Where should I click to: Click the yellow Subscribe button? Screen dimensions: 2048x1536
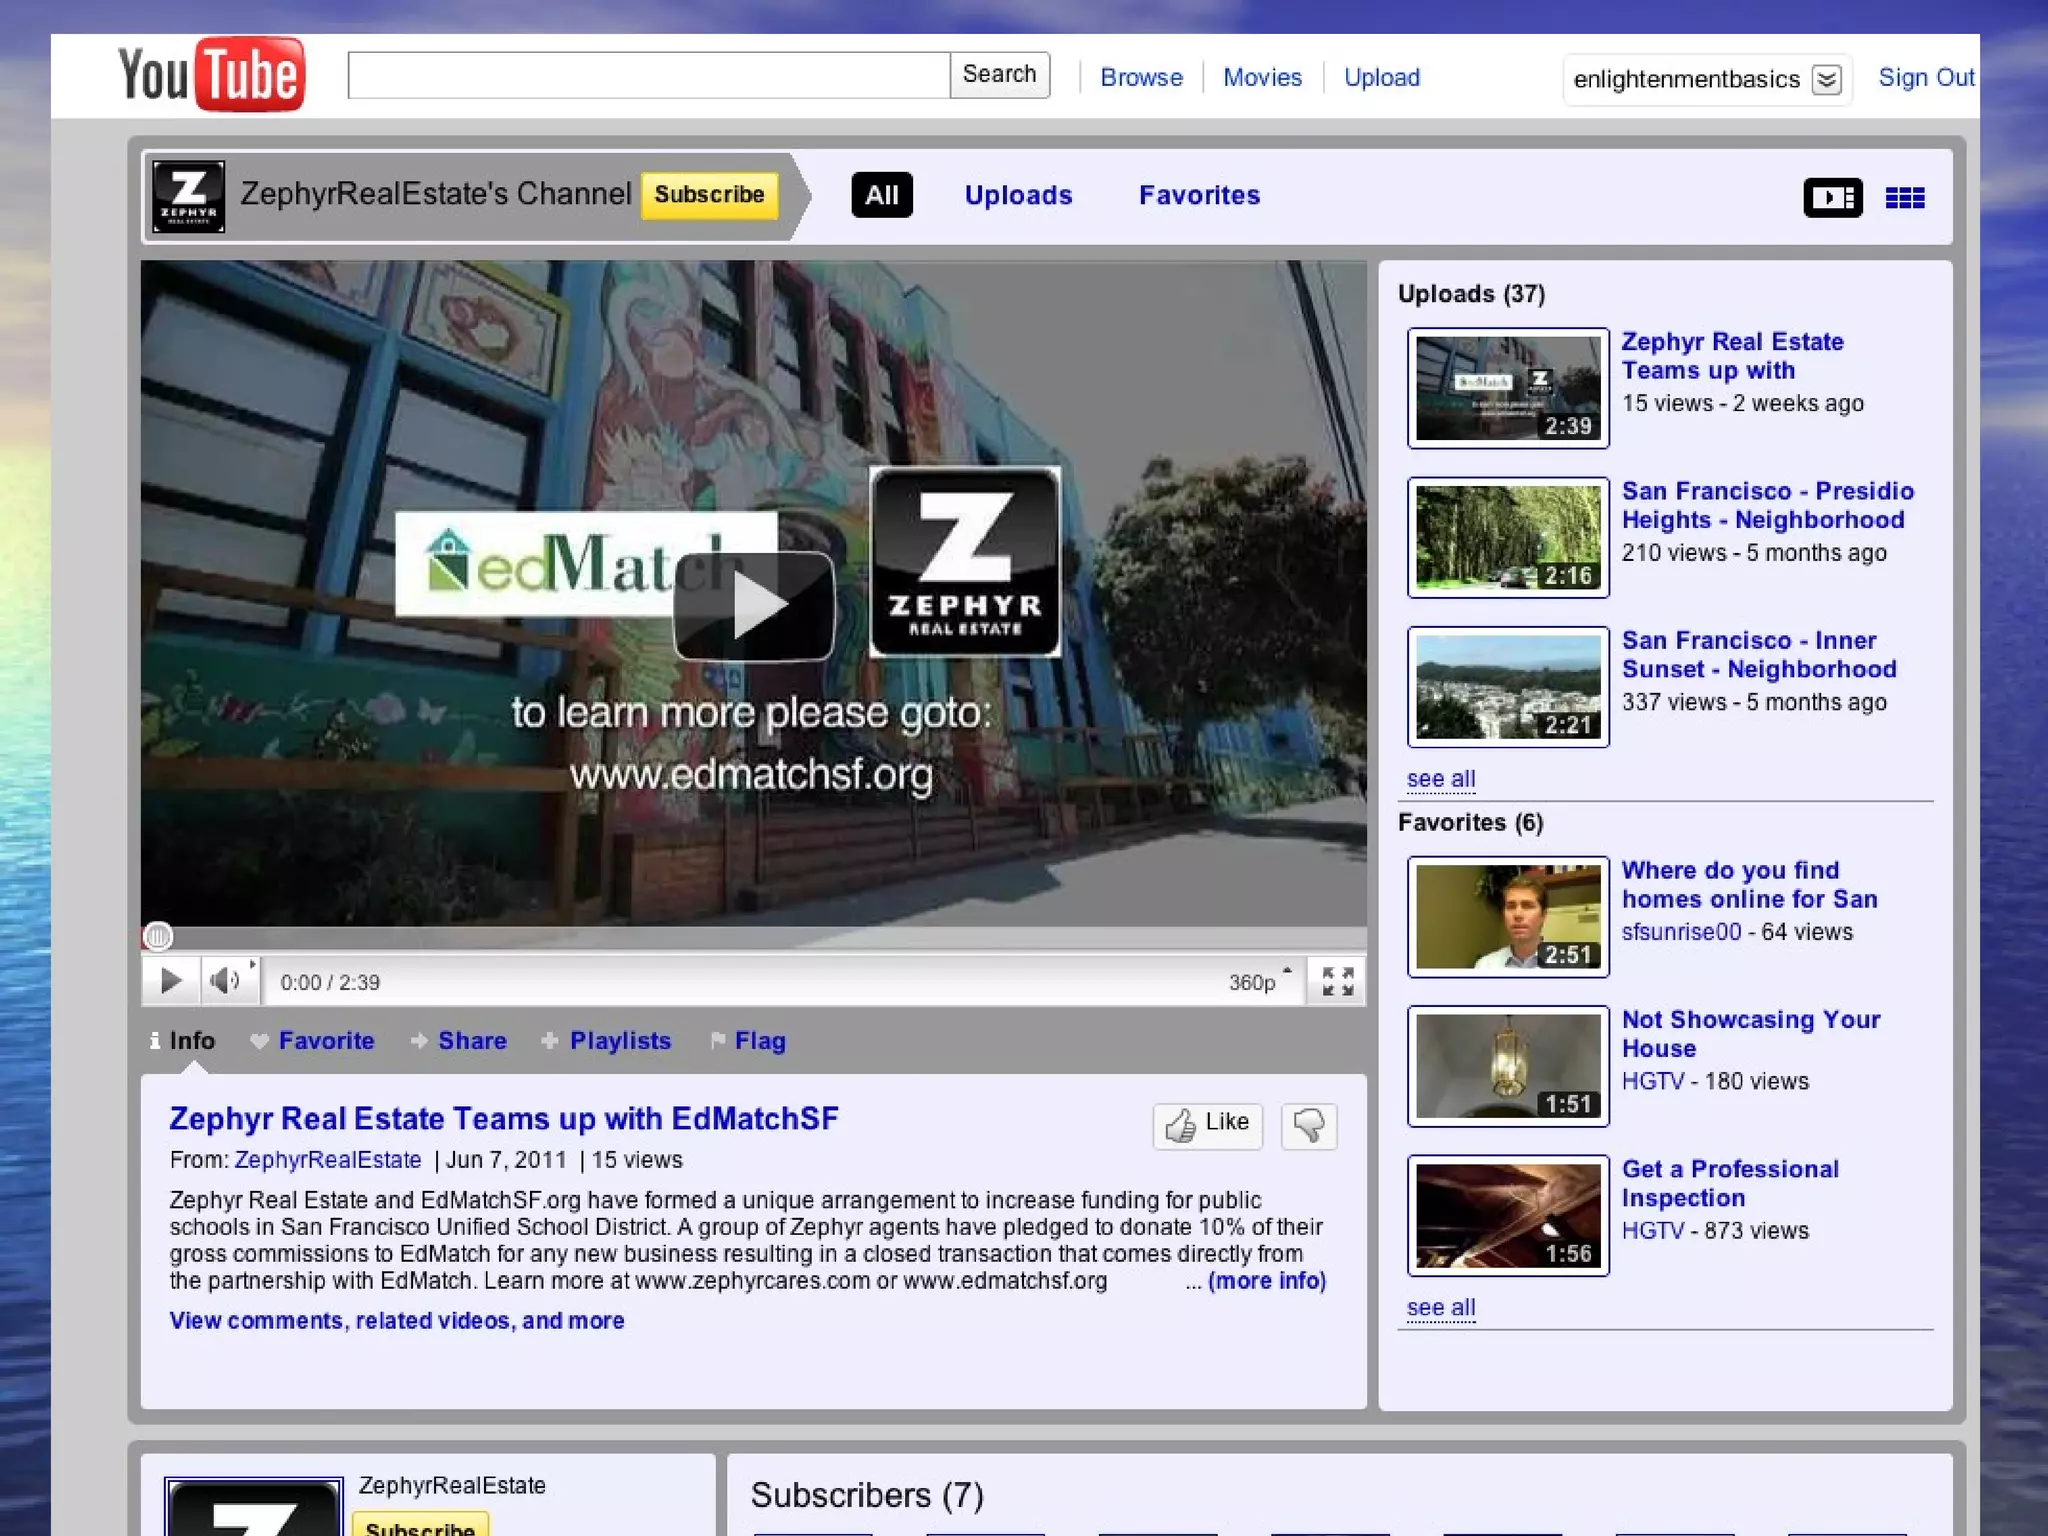tap(709, 195)
